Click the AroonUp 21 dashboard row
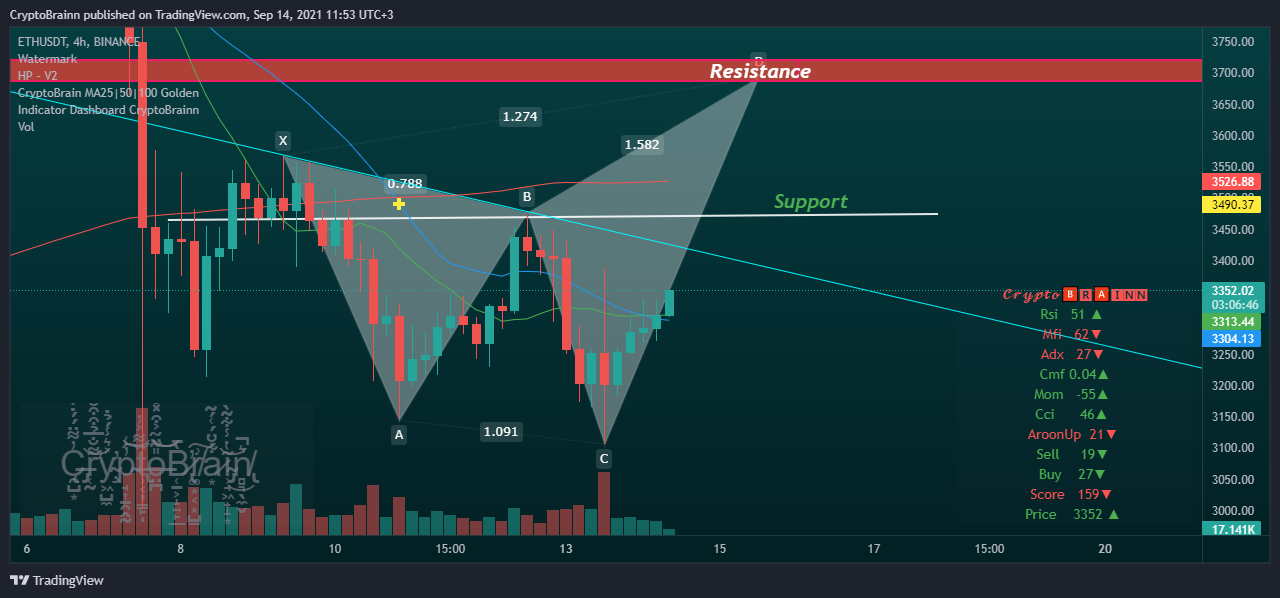Viewport: 1280px width, 598px height. pyautogui.click(x=1072, y=434)
